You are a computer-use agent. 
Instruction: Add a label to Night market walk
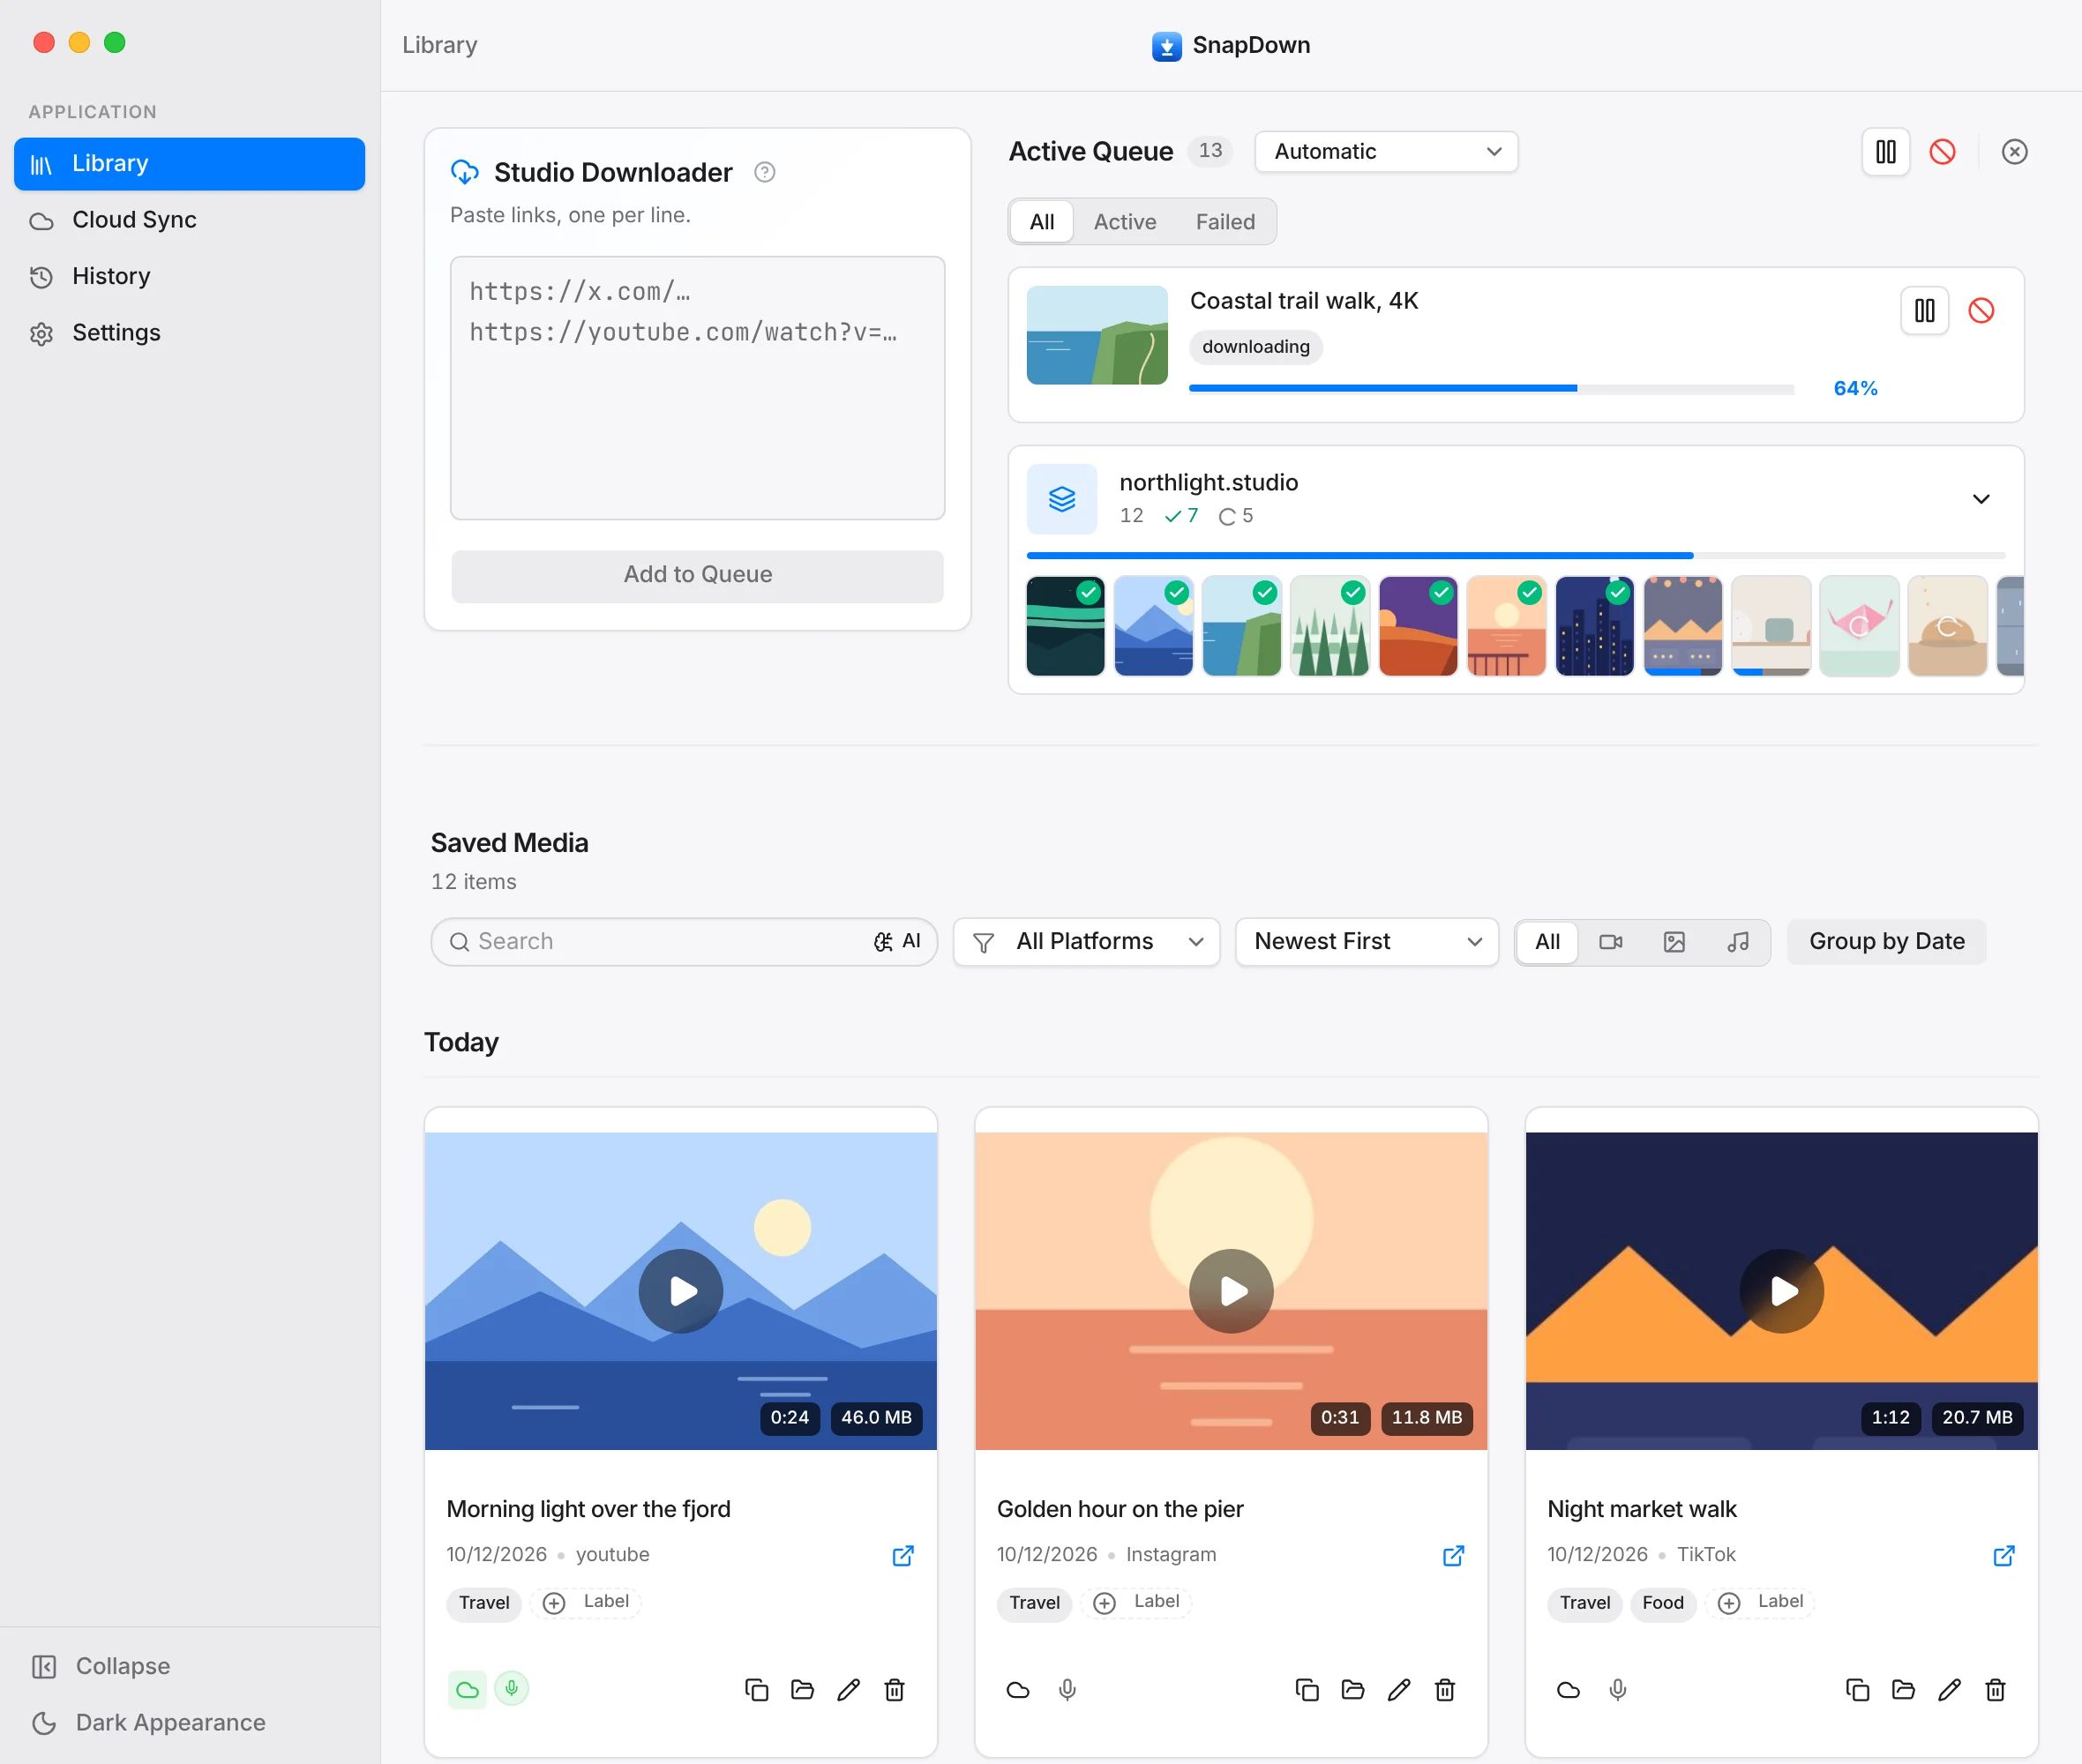[x=1760, y=1602]
